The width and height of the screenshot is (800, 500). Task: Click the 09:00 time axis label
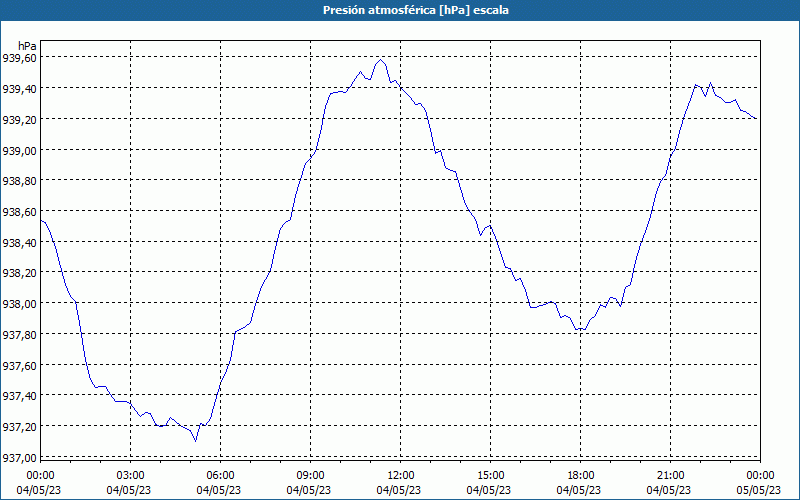[x=311, y=476]
